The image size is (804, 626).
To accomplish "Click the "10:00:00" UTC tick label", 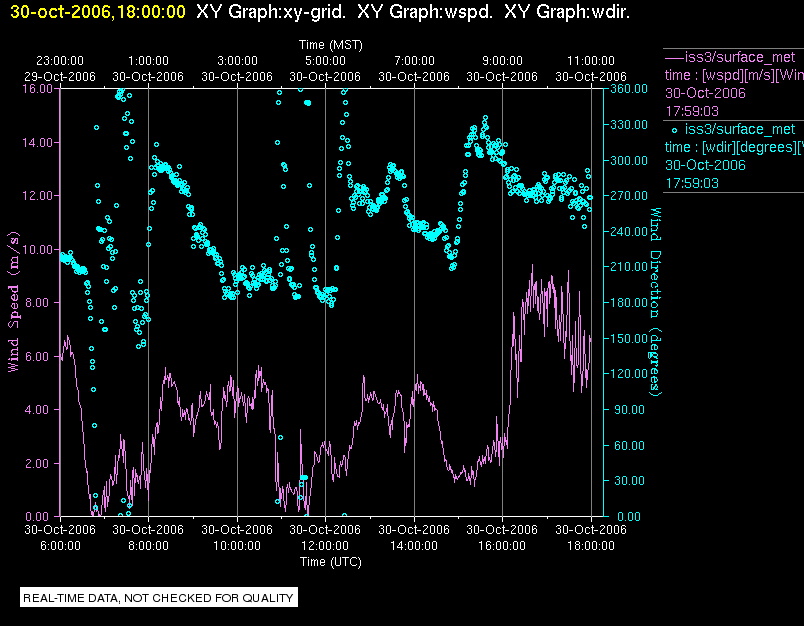I will coord(237,546).
